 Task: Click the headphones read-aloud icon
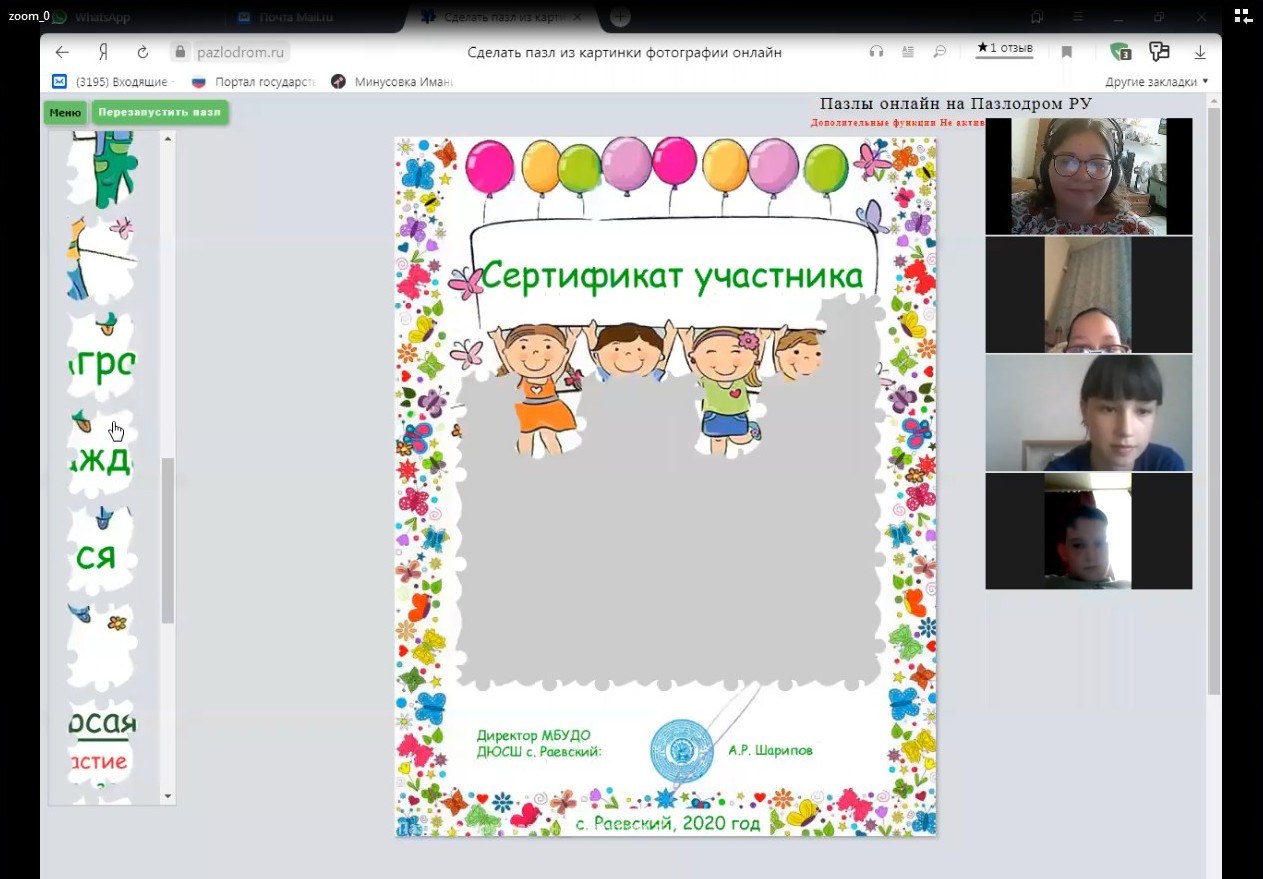pos(876,52)
